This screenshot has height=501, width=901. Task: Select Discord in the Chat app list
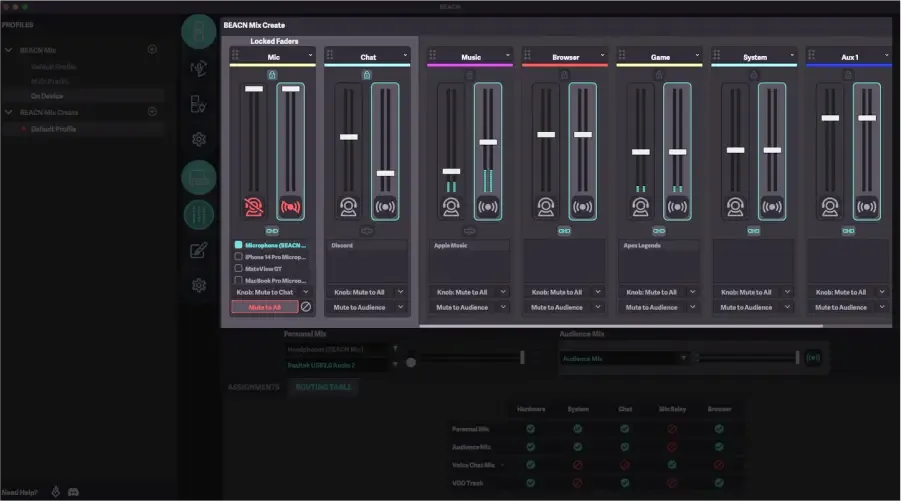coord(367,245)
